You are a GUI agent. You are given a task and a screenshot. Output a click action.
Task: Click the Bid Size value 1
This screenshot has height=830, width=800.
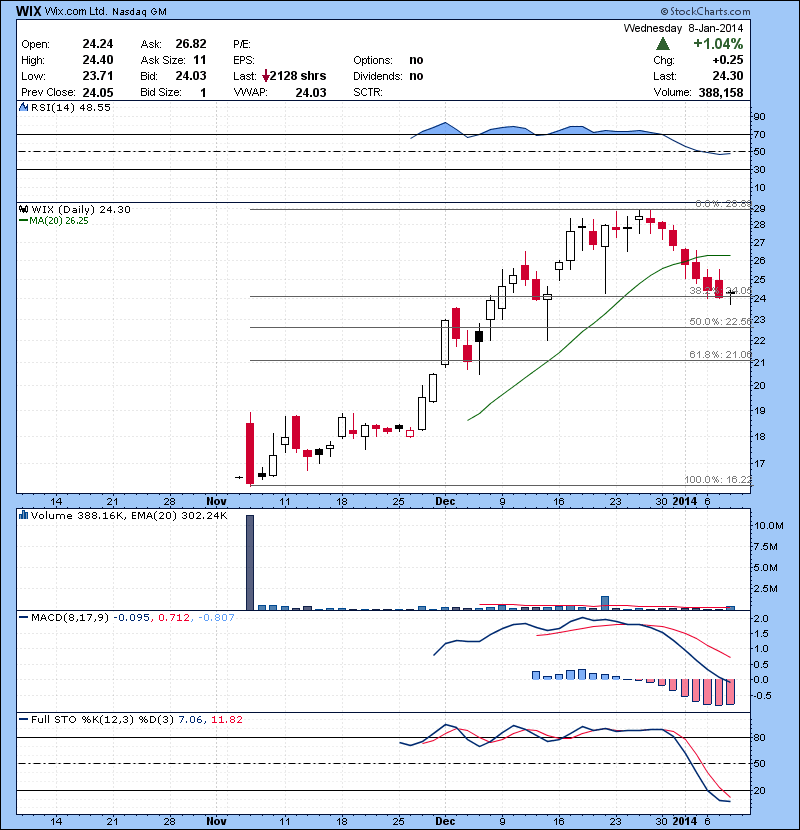(x=203, y=93)
